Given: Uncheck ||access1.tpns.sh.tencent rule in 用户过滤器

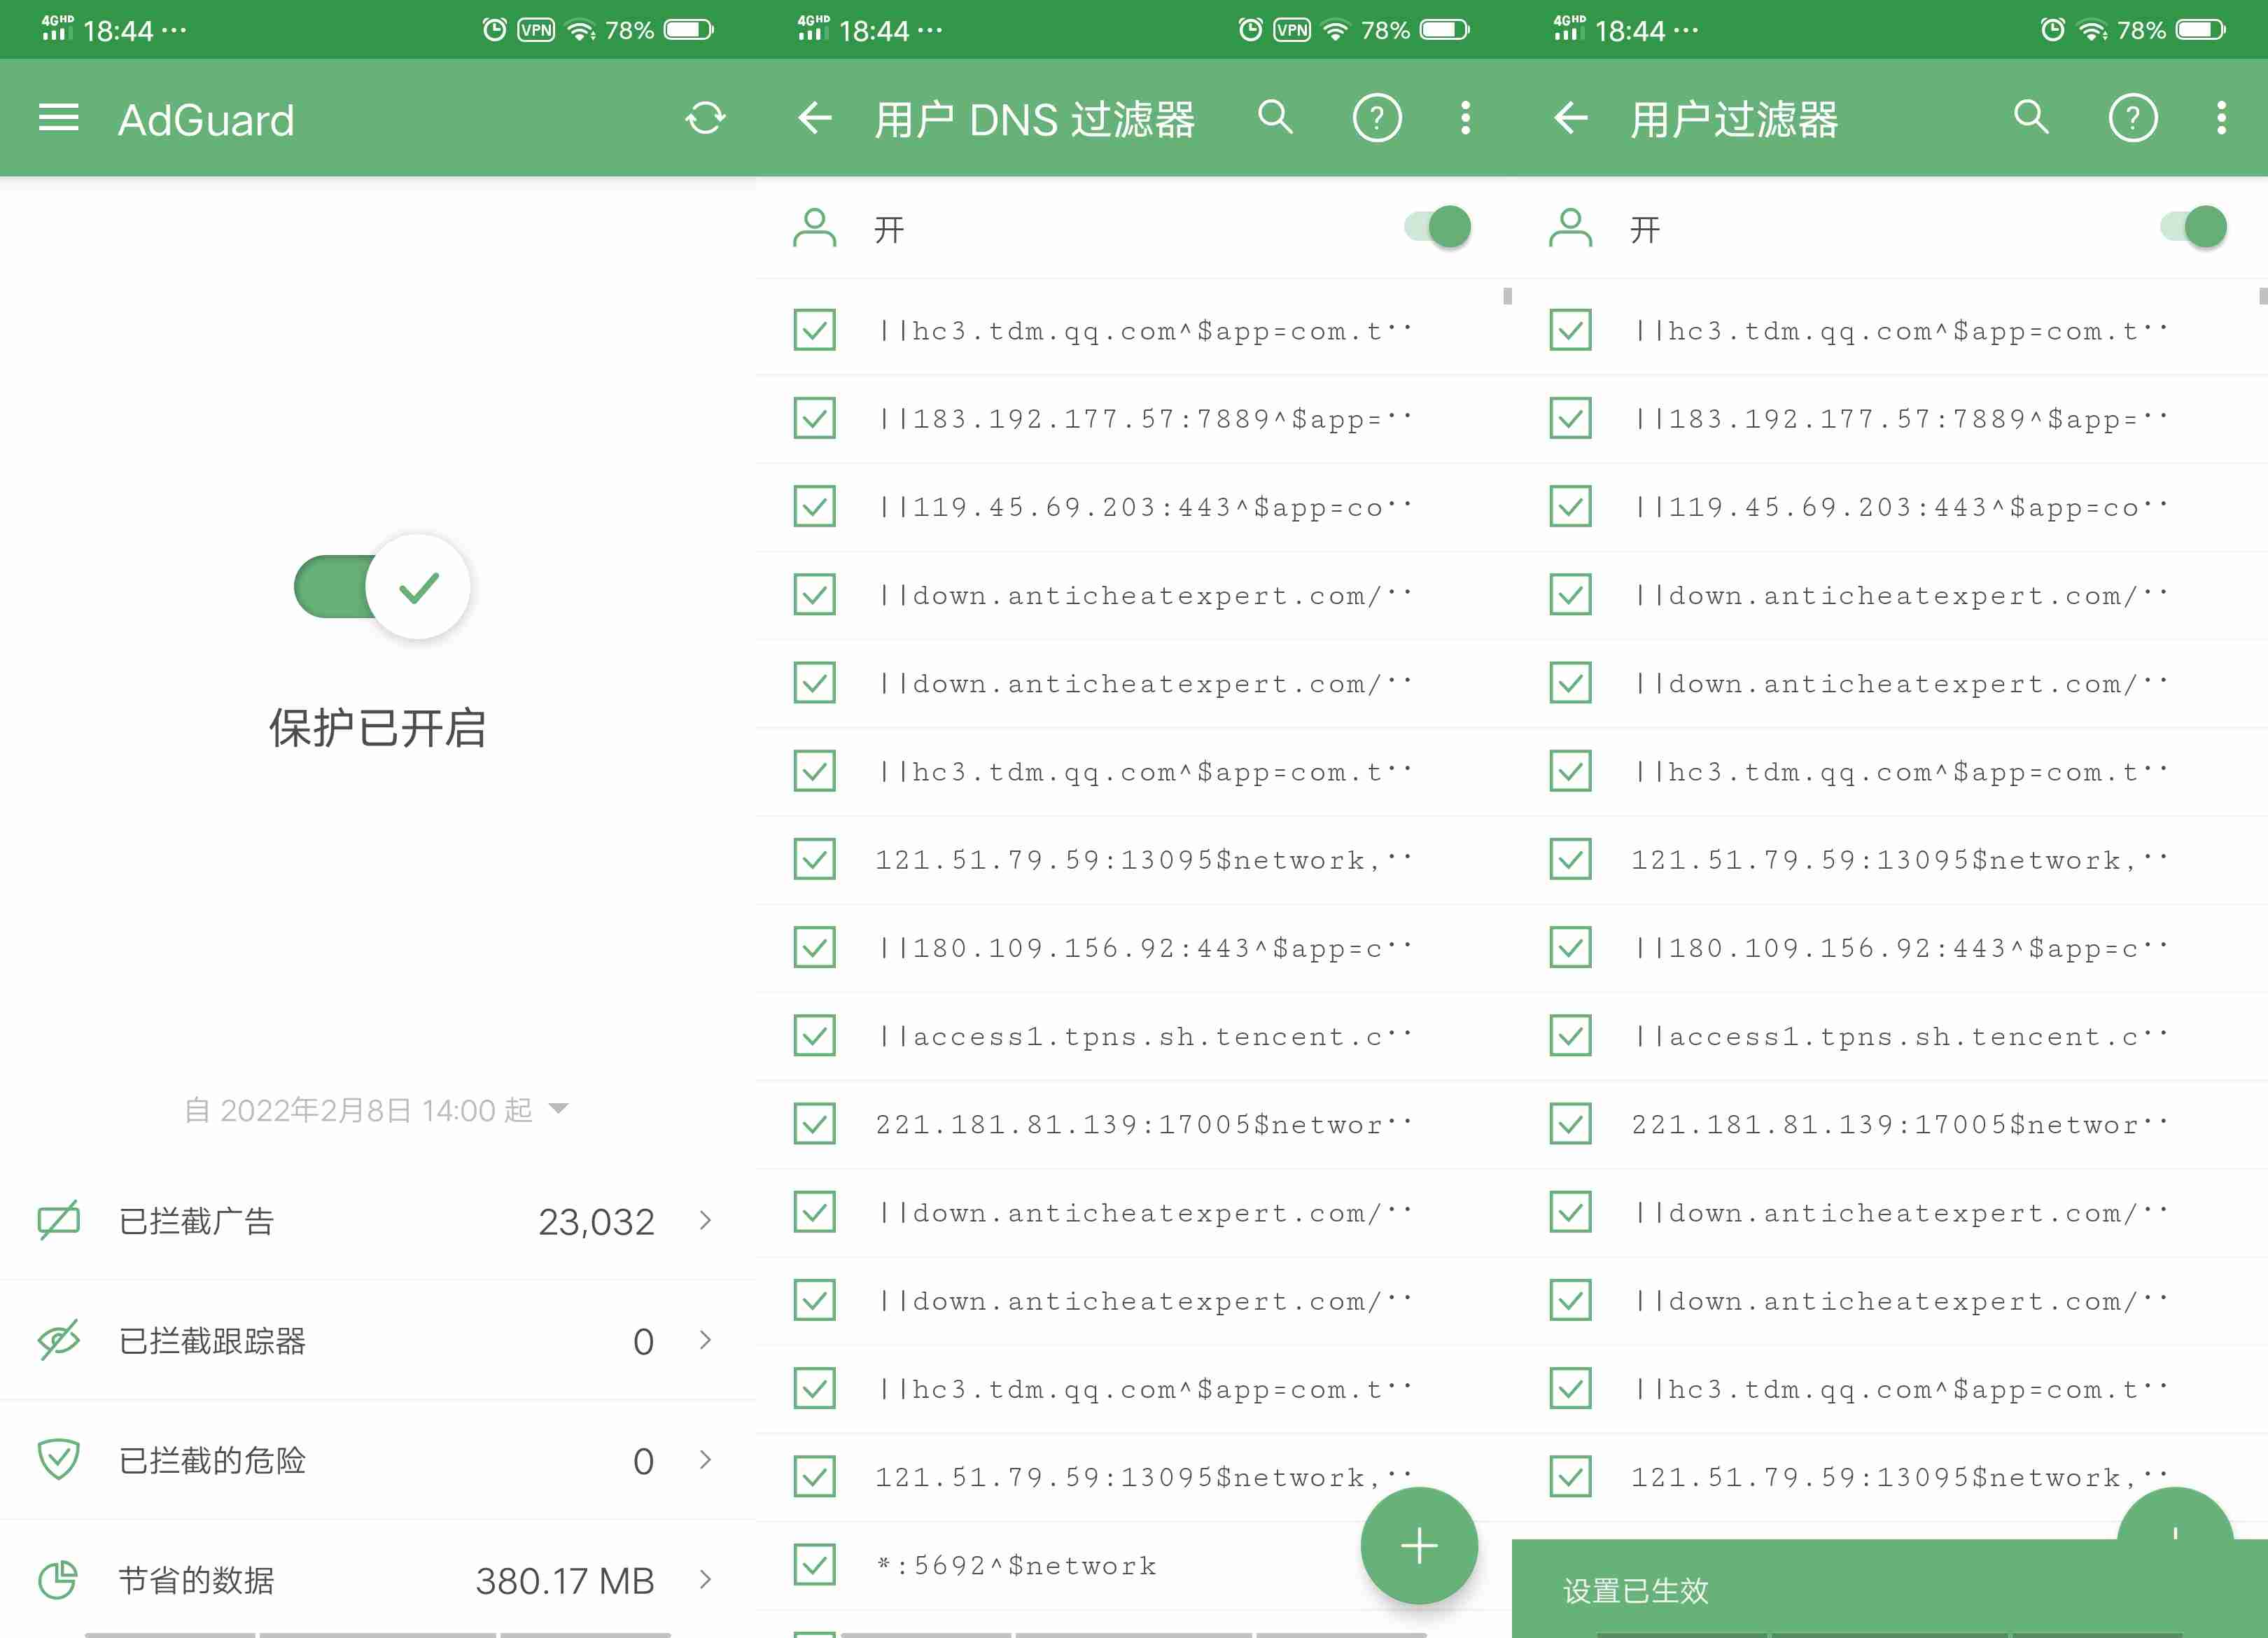Looking at the screenshot, I should pos(1570,1035).
